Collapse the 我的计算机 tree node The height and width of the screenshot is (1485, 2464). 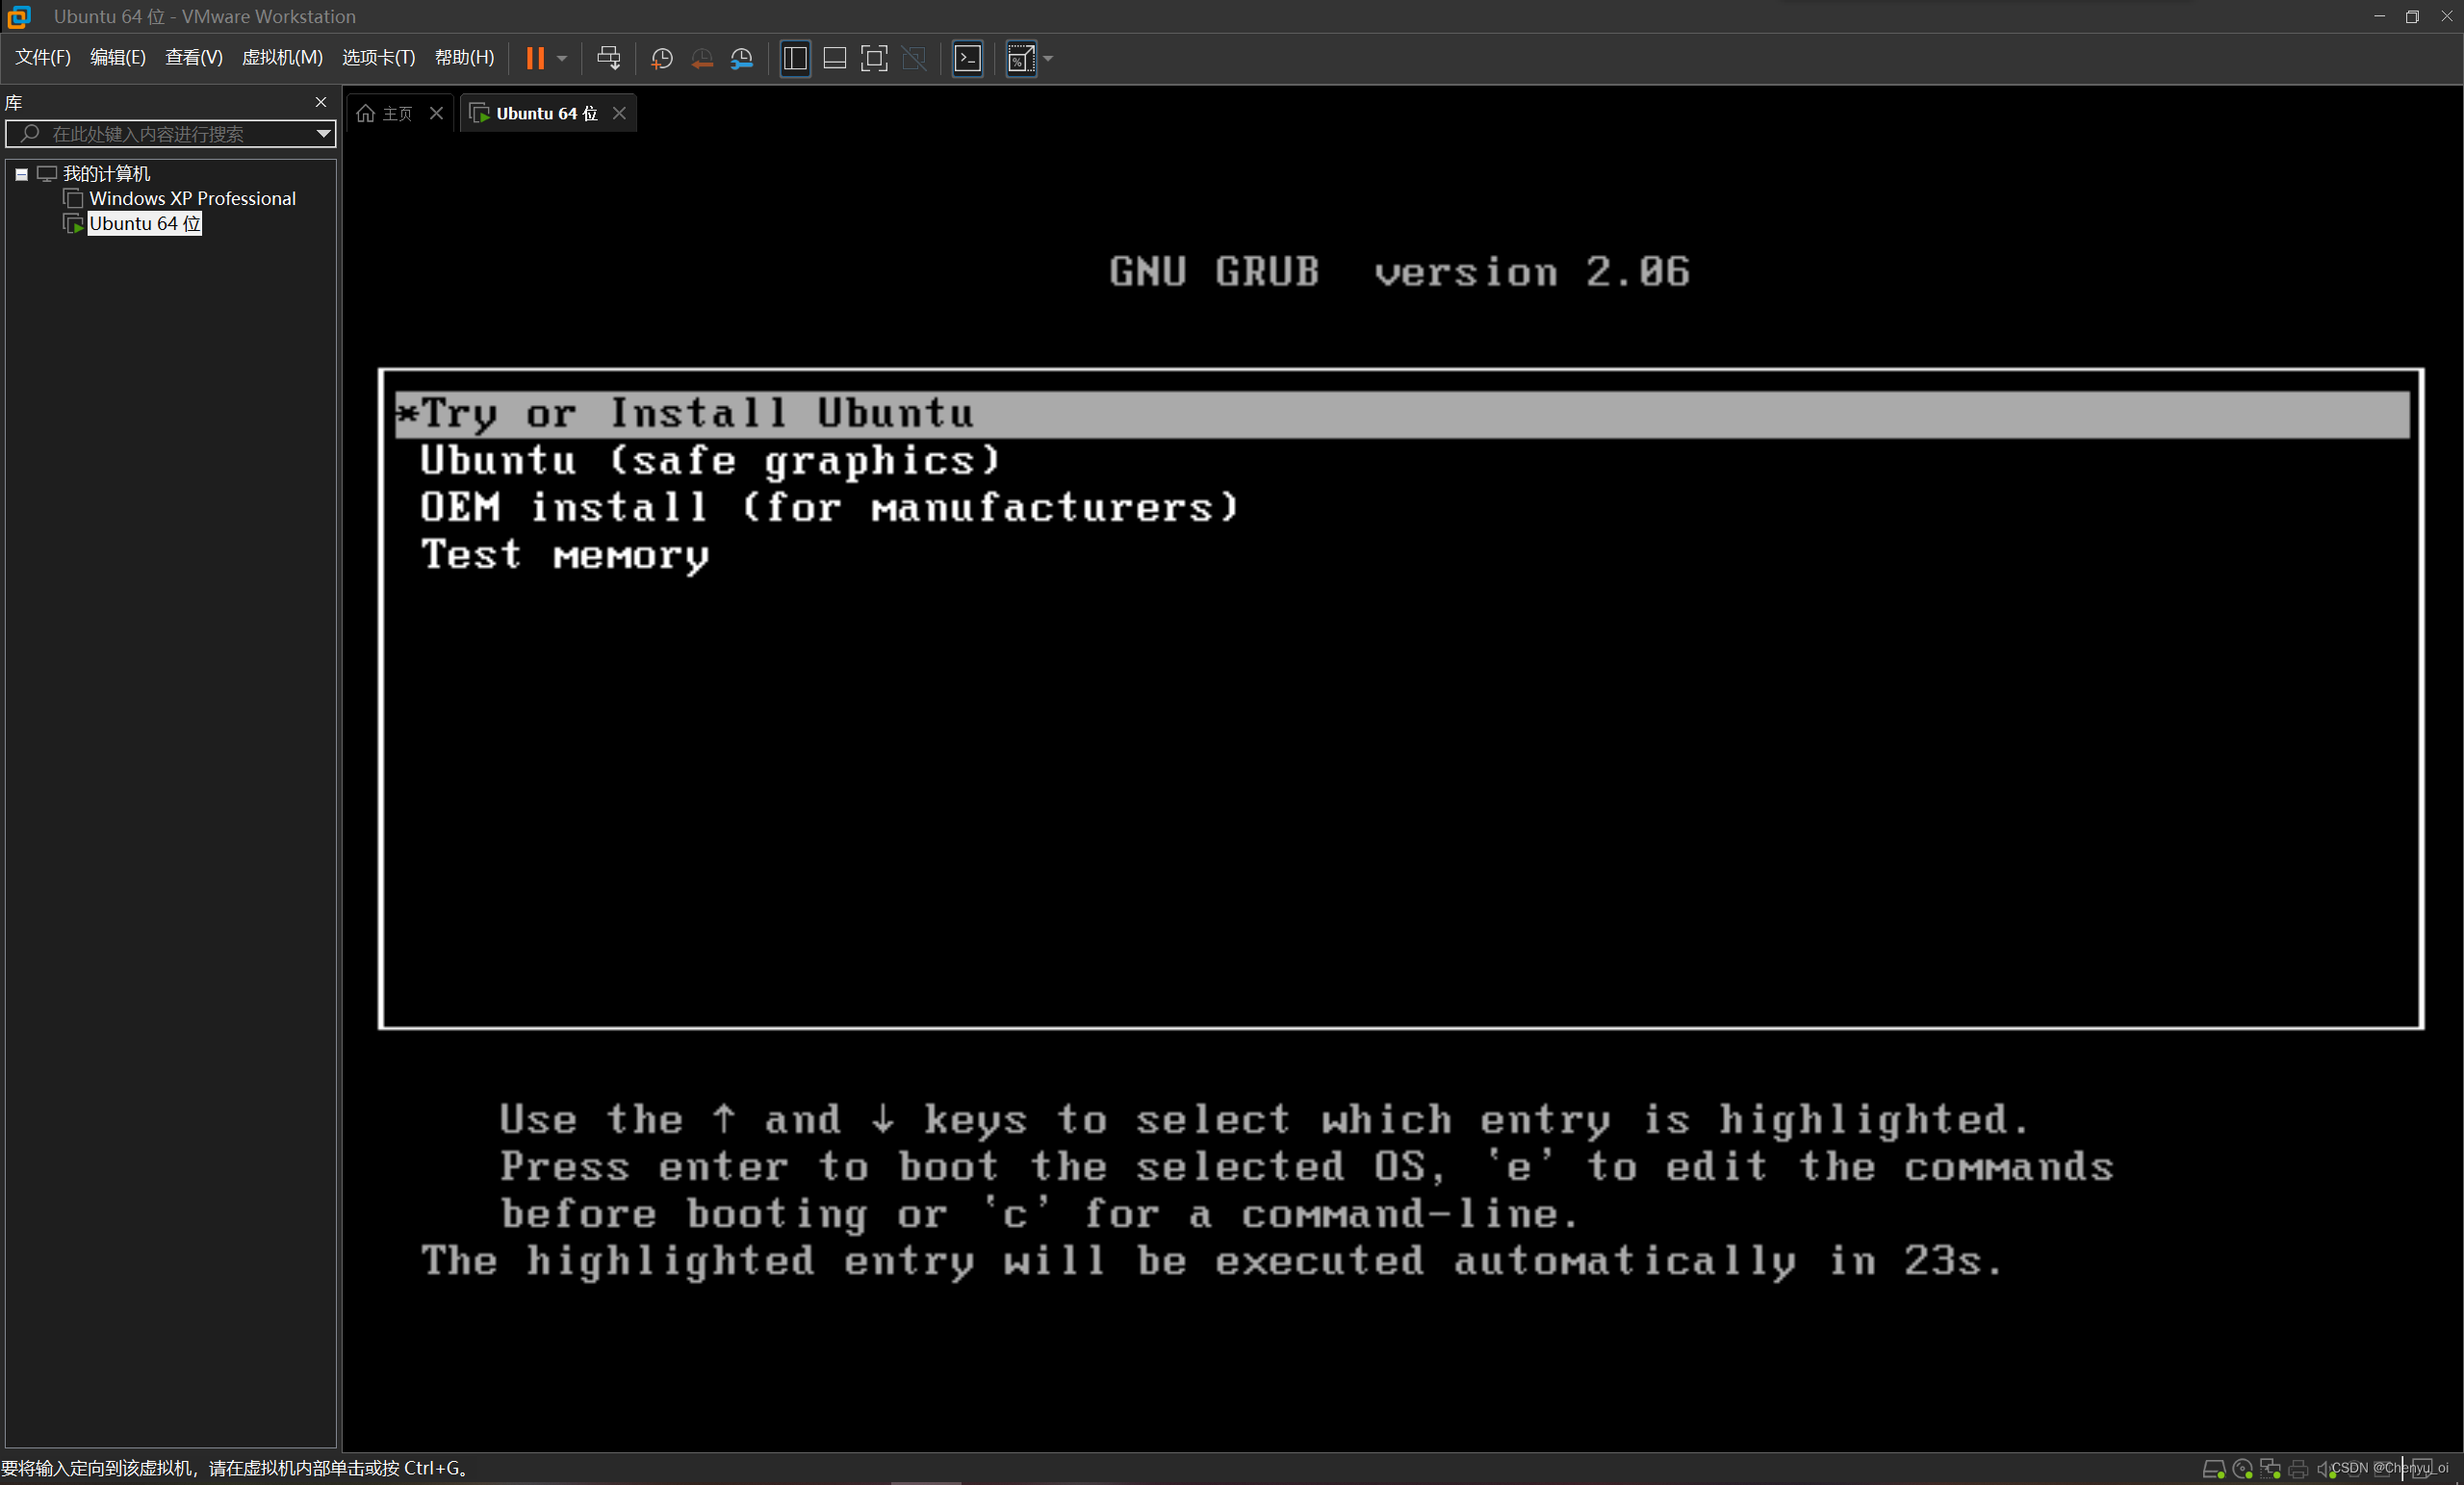pyautogui.click(x=21, y=174)
